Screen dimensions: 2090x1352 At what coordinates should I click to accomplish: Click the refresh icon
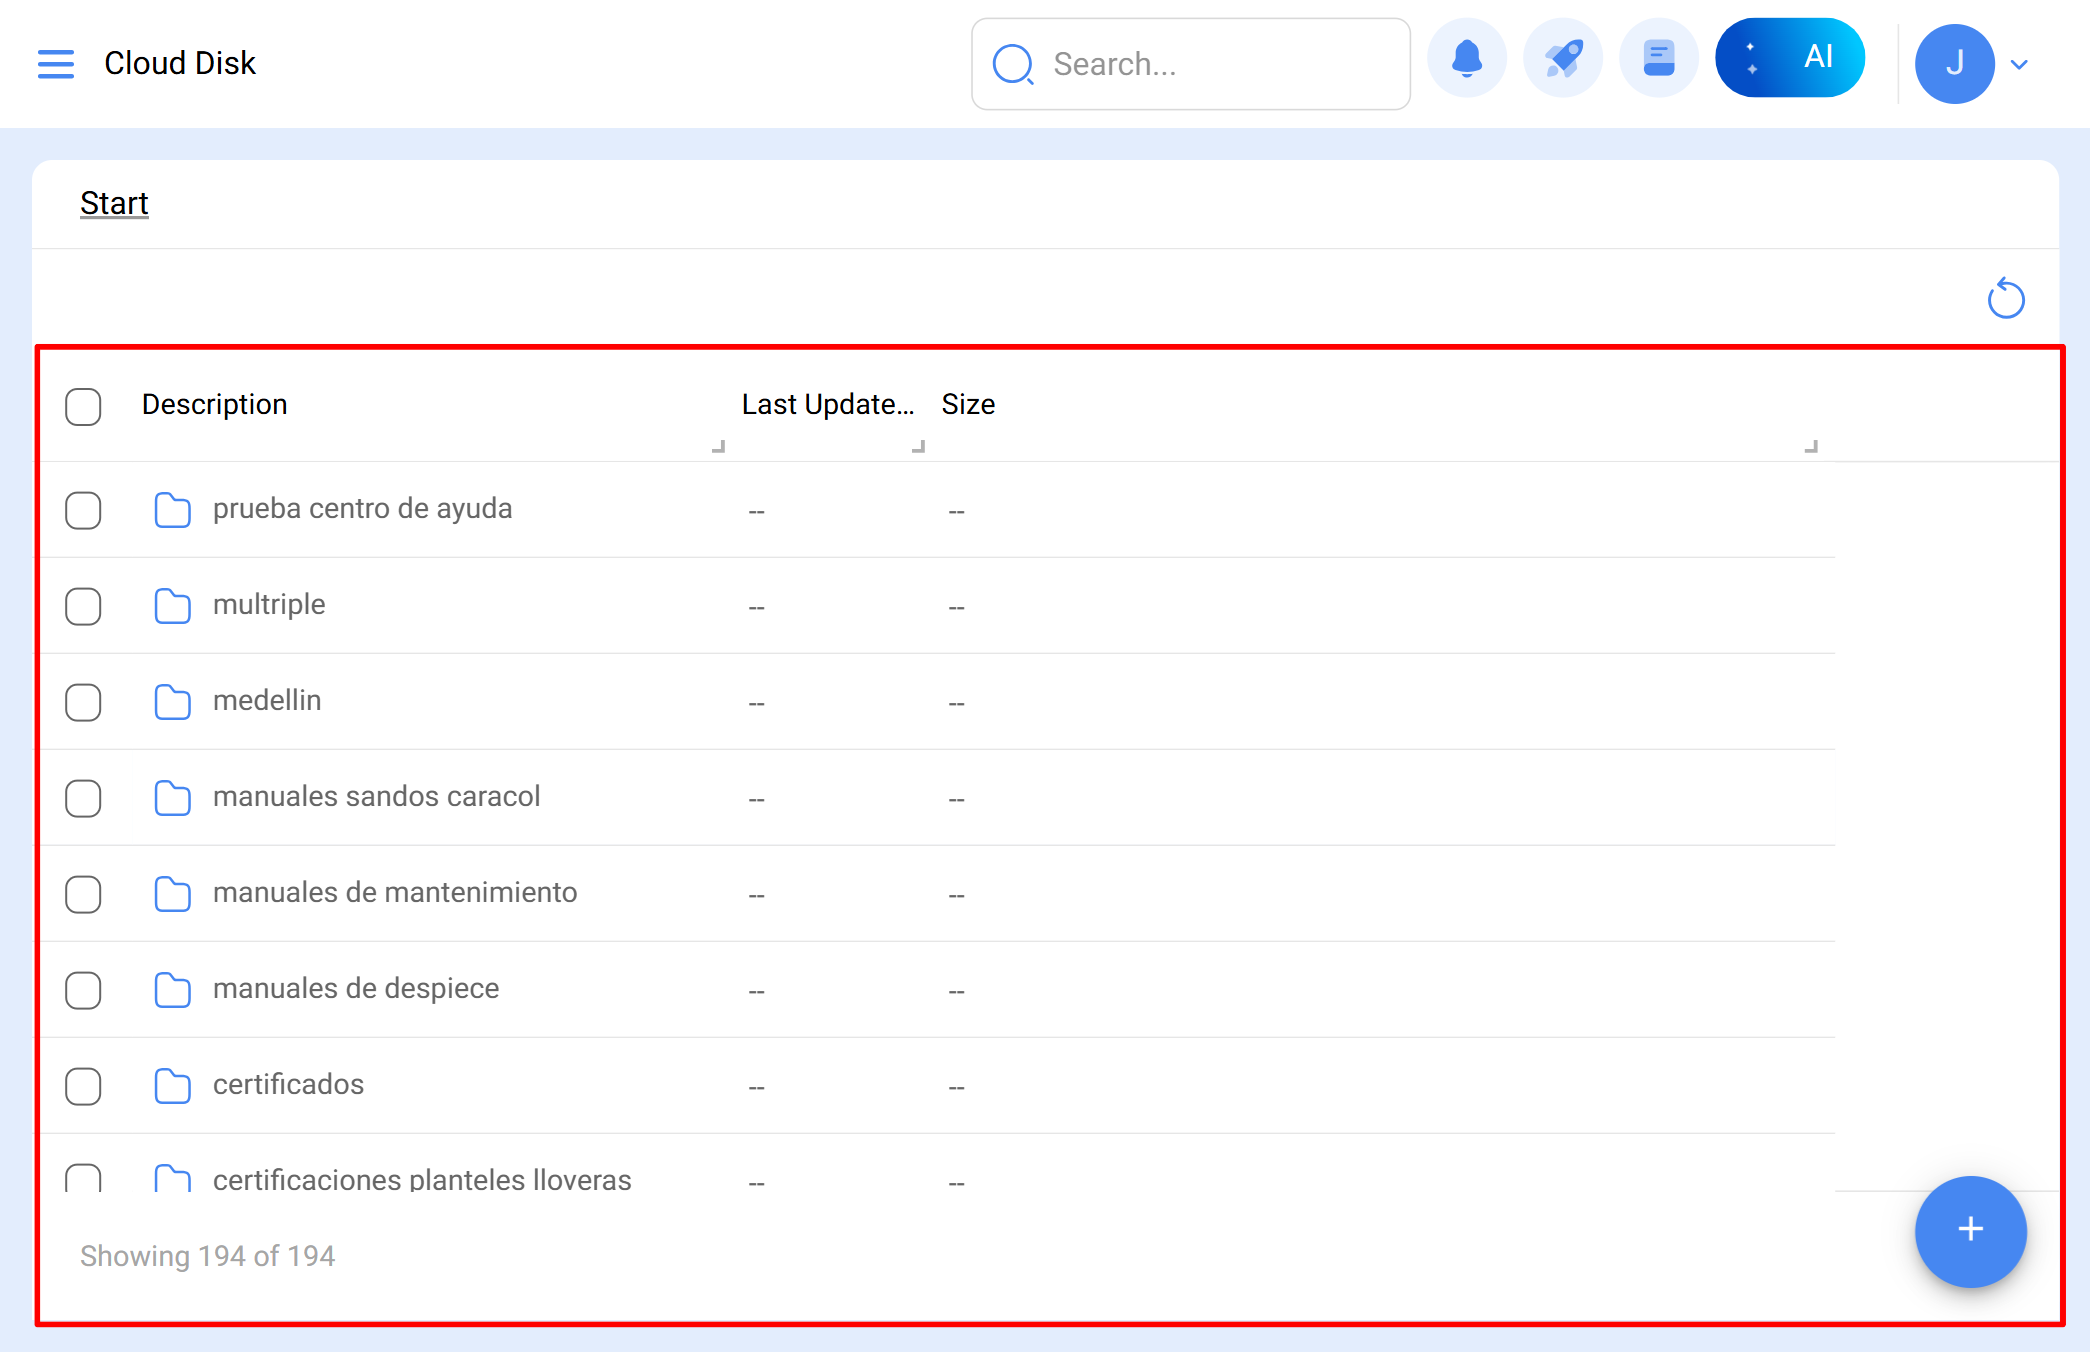tap(2005, 299)
